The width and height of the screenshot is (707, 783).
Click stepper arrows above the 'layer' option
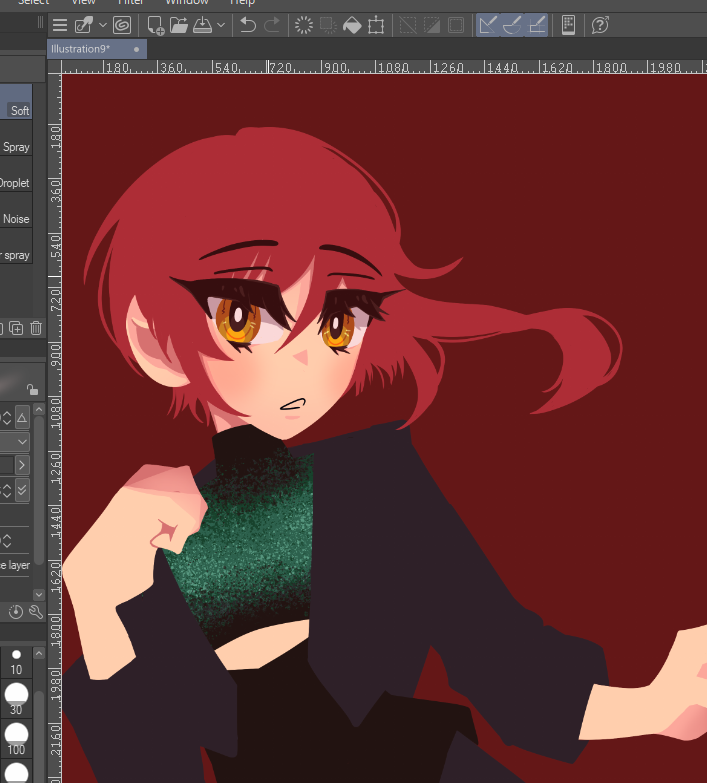click(x=6, y=540)
